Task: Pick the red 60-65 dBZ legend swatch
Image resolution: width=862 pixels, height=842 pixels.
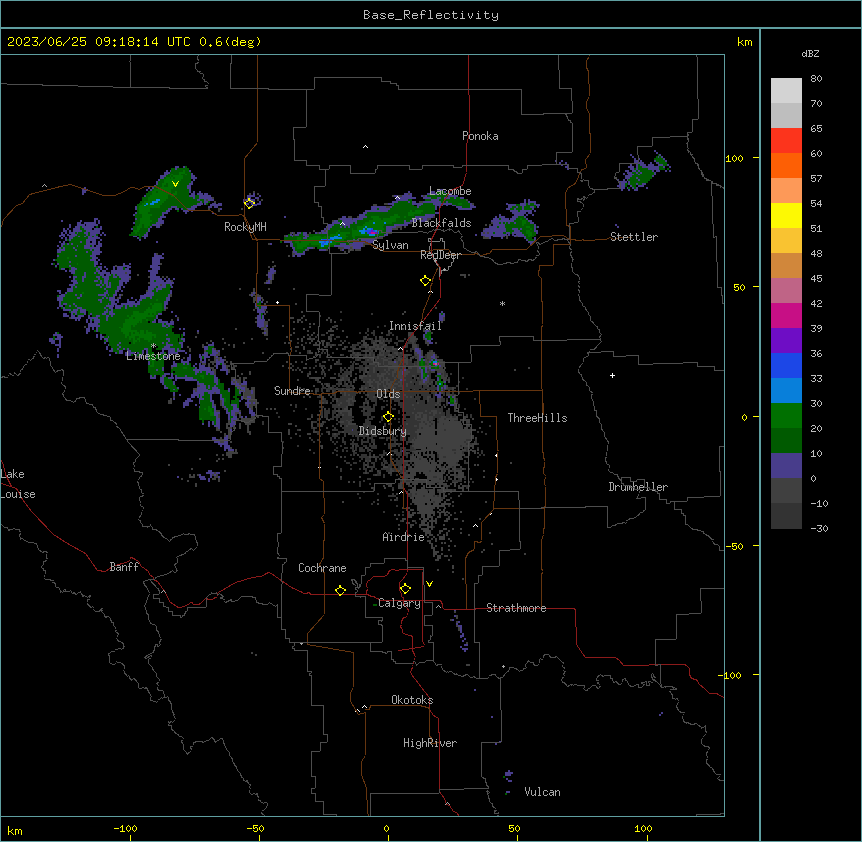Action: 786,141
